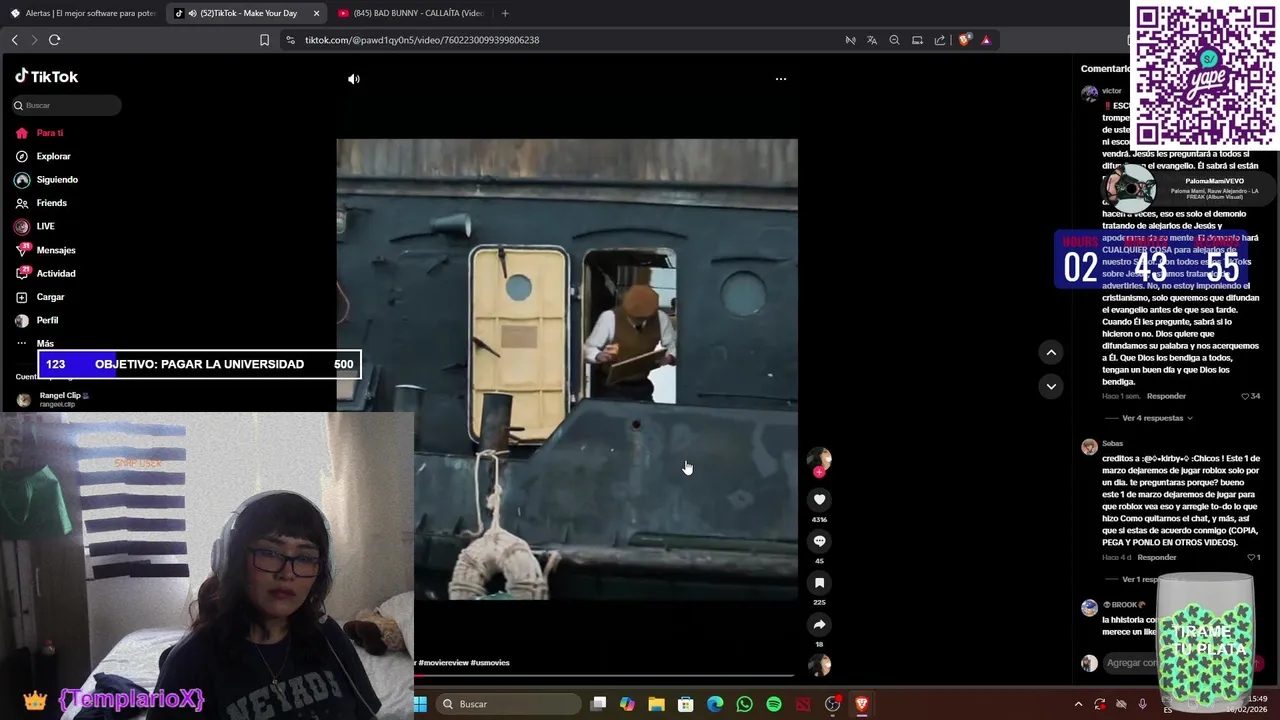This screenshot has height=720, width=1280.
Task: Switch to the Alertas tab
Action: point(84,13)
